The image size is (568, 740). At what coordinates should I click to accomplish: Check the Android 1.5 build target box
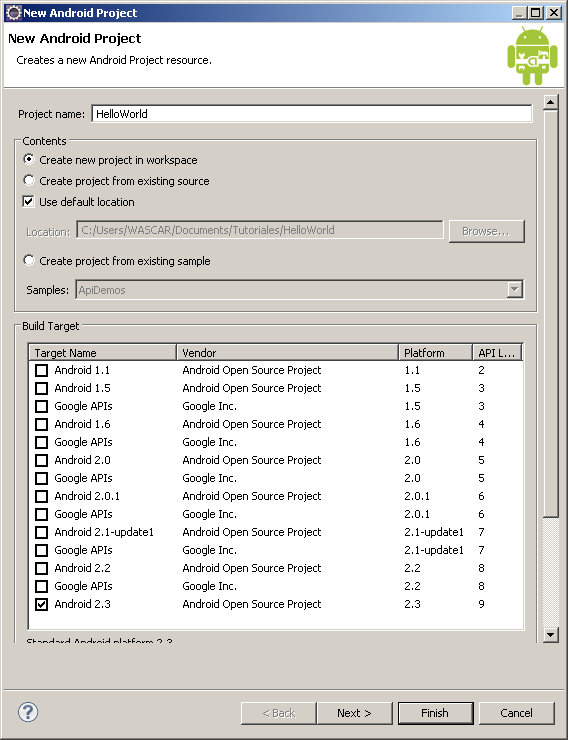(x=42, y=388)
